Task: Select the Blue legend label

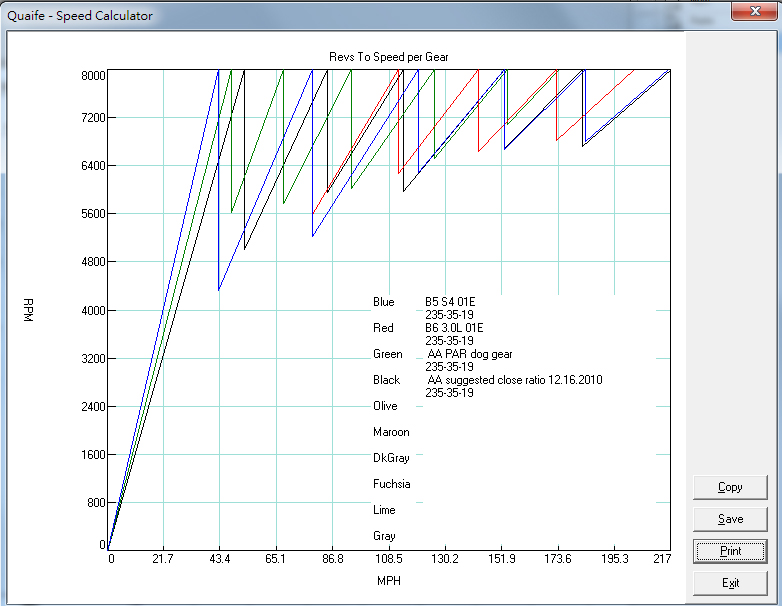Action: point(384,302)
